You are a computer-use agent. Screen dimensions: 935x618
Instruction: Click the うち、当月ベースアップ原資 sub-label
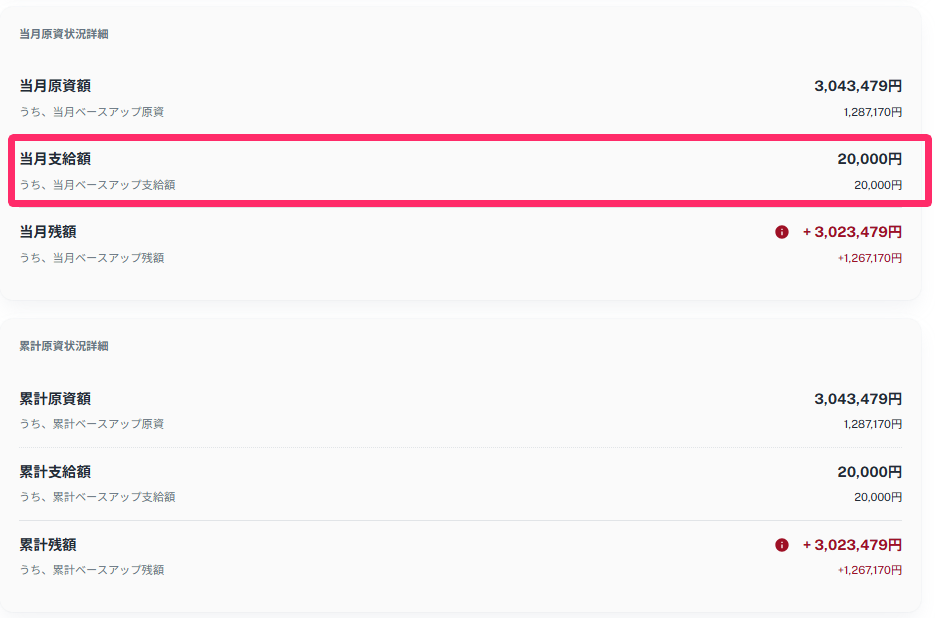click(91, 112)
